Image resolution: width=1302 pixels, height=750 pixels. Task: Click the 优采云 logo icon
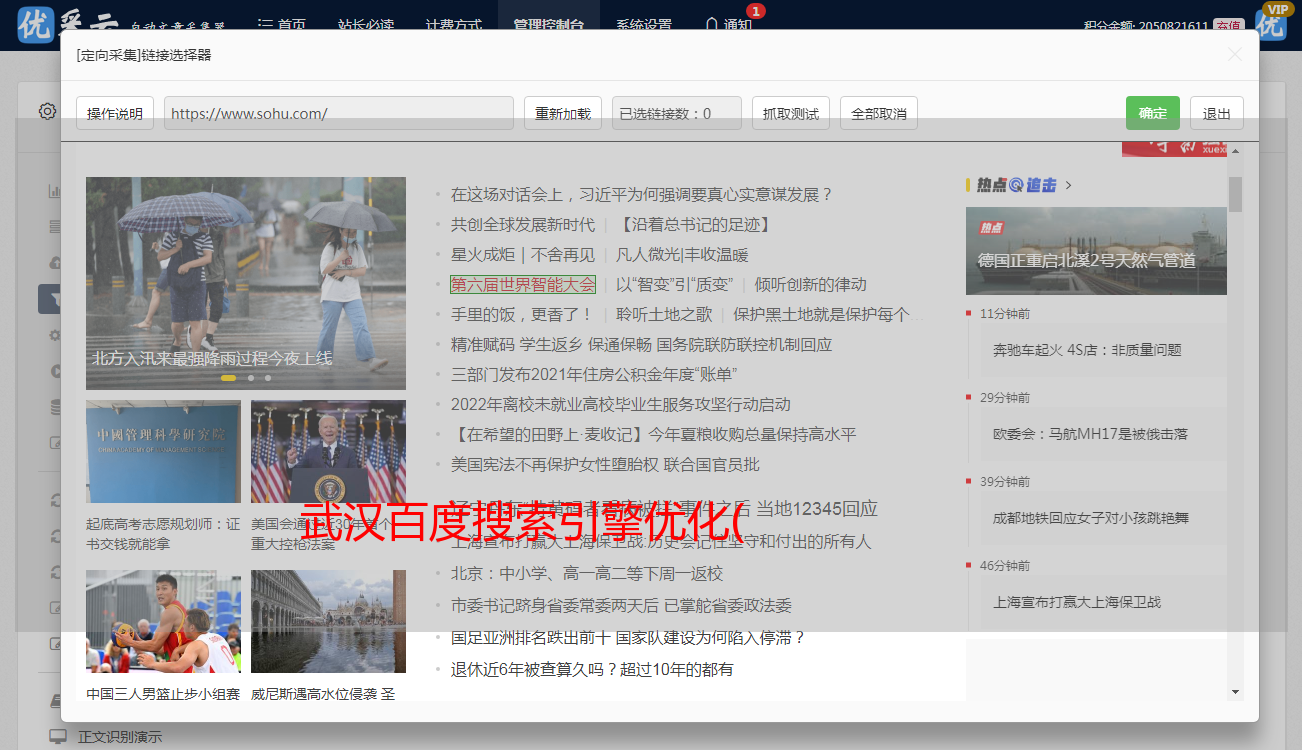click(36, 24)
